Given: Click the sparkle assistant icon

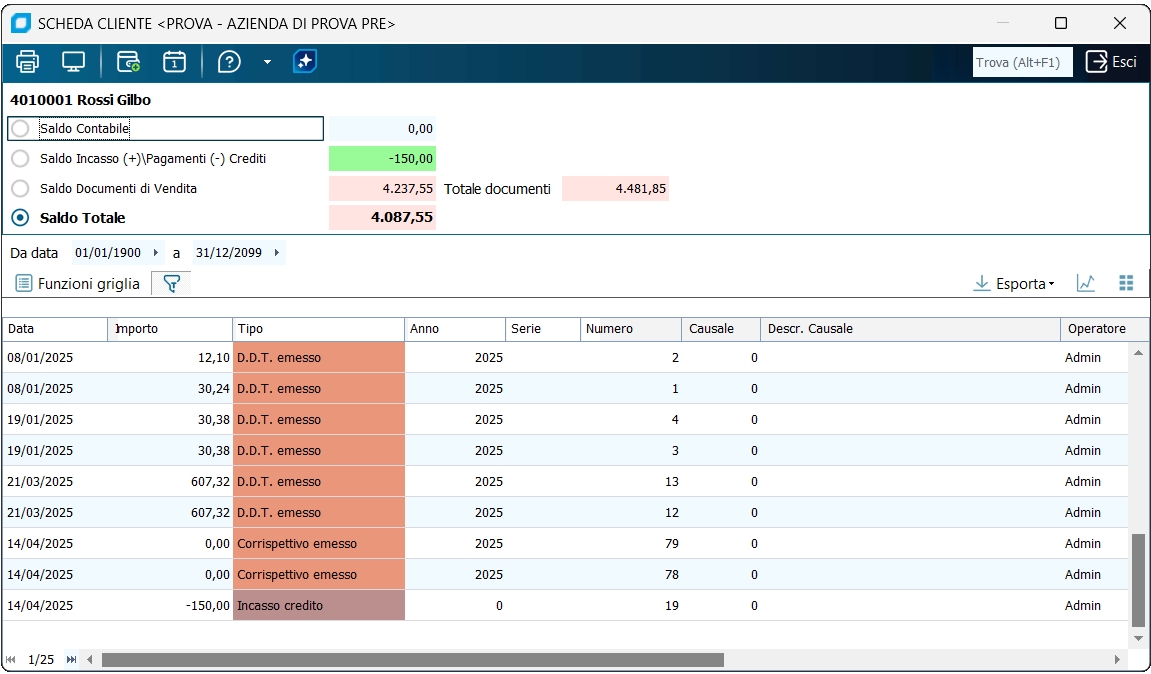Looking at the screenshot, I should click(x=305, y=62).
